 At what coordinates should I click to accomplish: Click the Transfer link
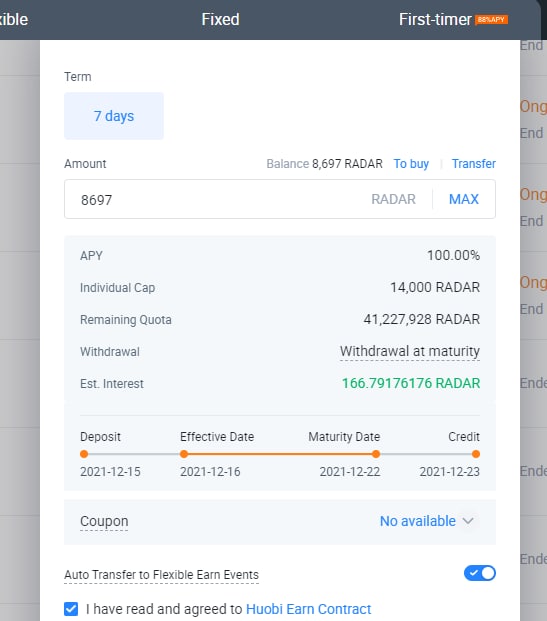474,164
